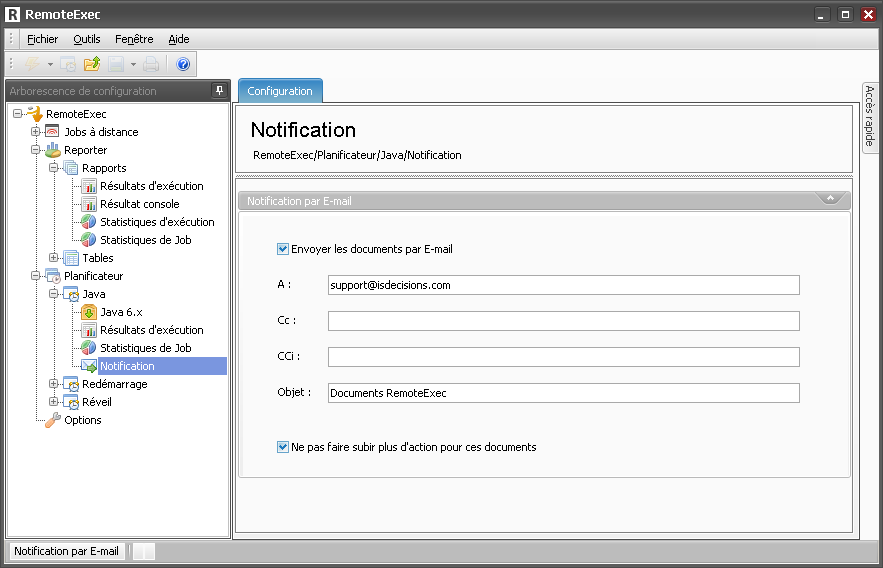The width and height of the screenshot is (883, 568).
Task: Open the Accès rapide side tab
Action: click(869, 117)
